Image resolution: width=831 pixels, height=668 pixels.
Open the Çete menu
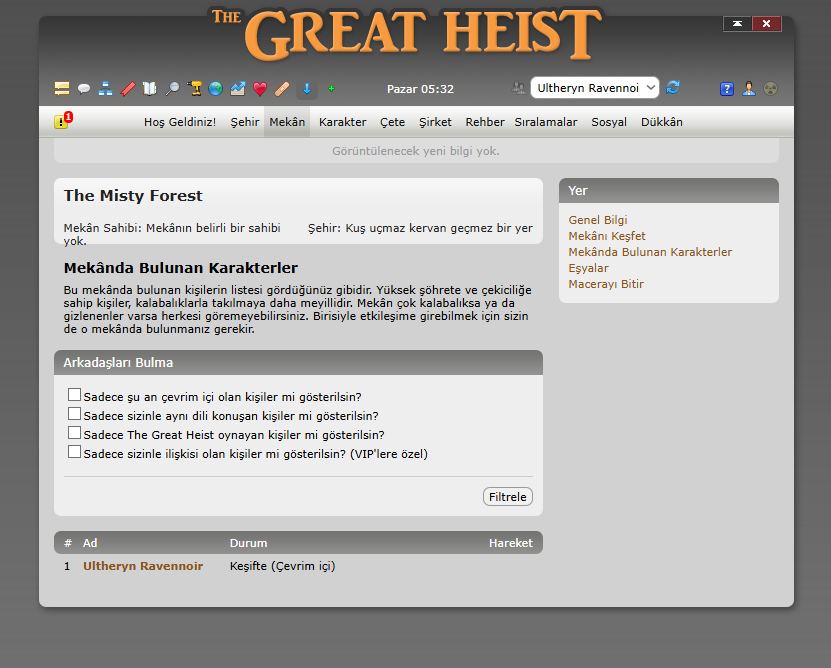coord(392,122)
